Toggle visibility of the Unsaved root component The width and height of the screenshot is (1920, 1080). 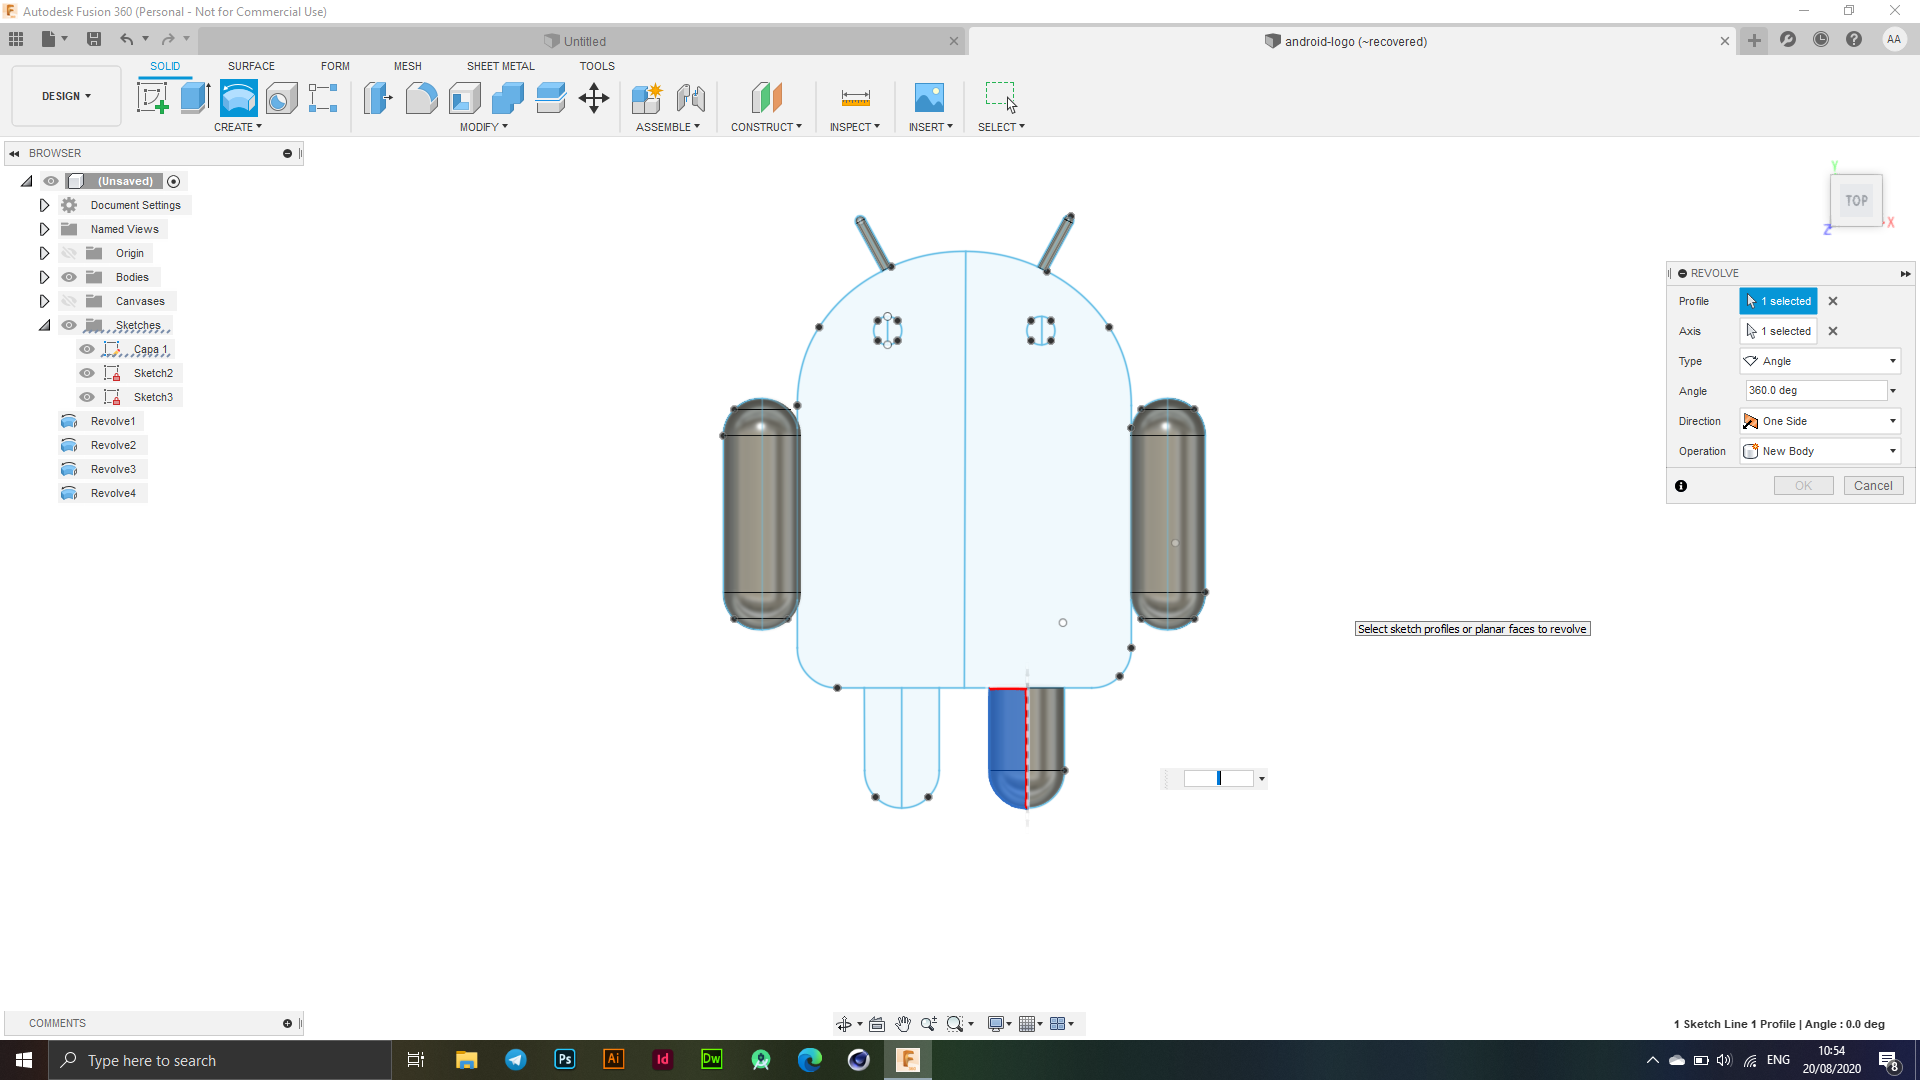coord(51,181)
